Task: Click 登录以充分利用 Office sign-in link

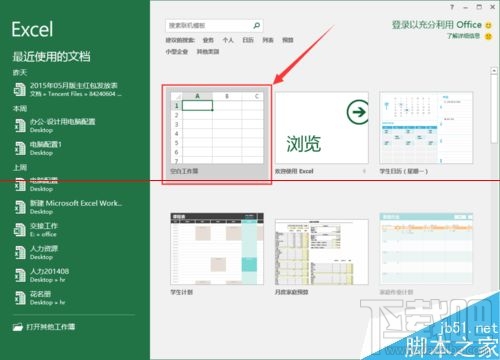Action: pos(437,25)
